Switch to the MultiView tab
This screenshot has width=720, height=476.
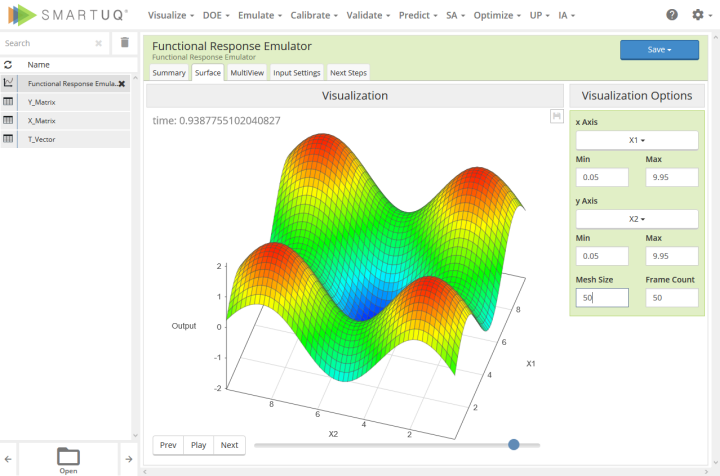[246, 73]
